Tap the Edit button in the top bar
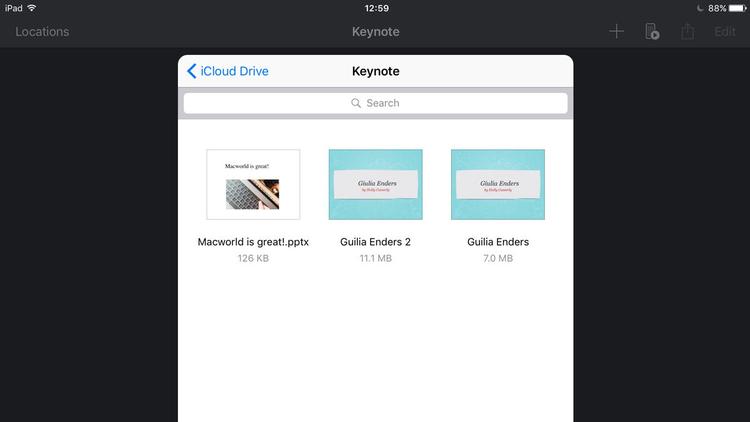750x422 pixels. [x=725, y=32]
